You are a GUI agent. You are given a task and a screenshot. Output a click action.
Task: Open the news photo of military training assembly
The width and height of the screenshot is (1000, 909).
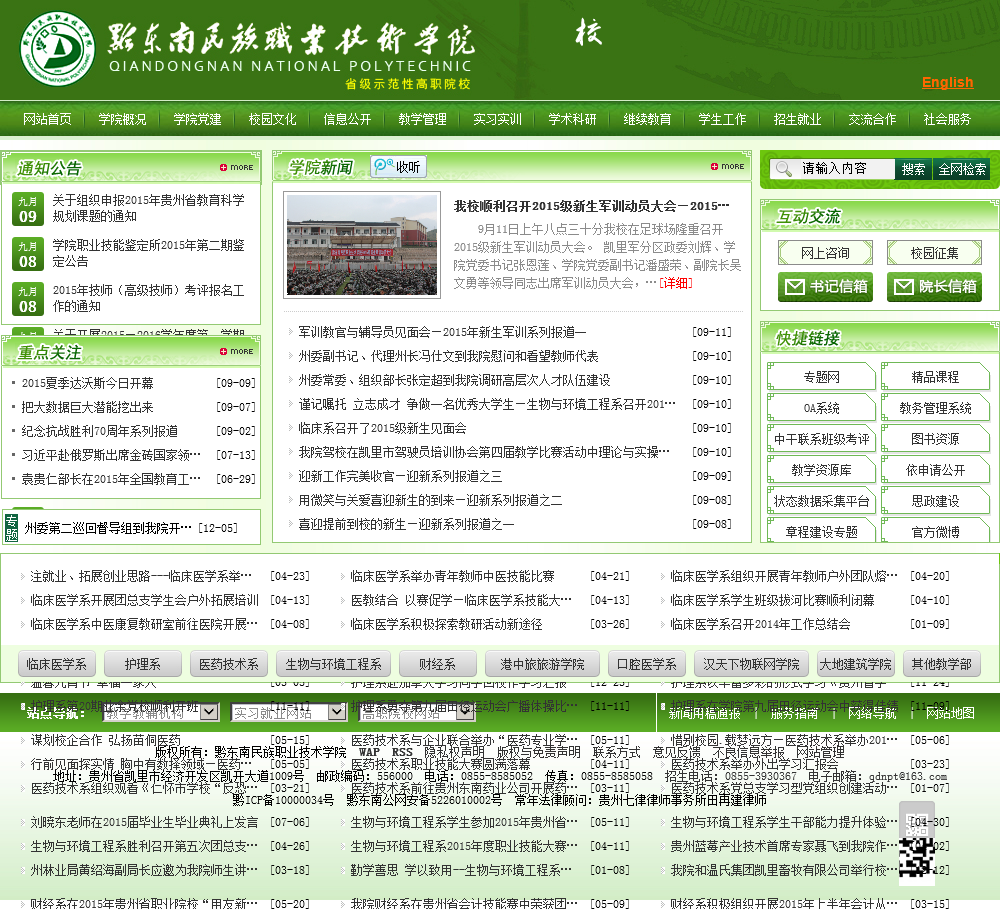click(x=362, y=245)
